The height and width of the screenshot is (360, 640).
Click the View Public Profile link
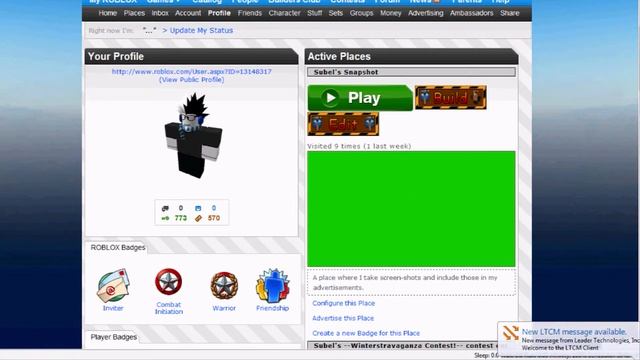tap(191, 80)
